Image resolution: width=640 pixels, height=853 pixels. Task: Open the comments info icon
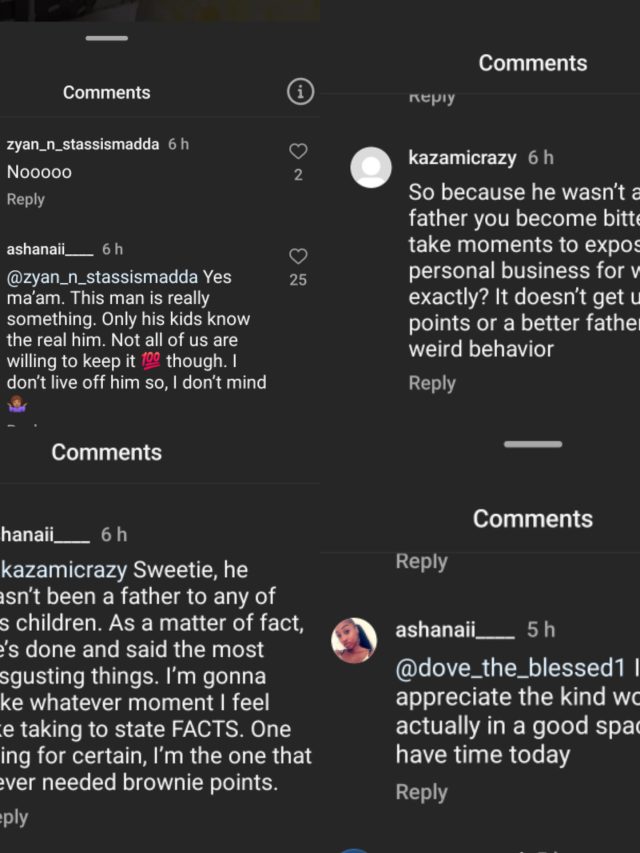[x=299, y=93]
